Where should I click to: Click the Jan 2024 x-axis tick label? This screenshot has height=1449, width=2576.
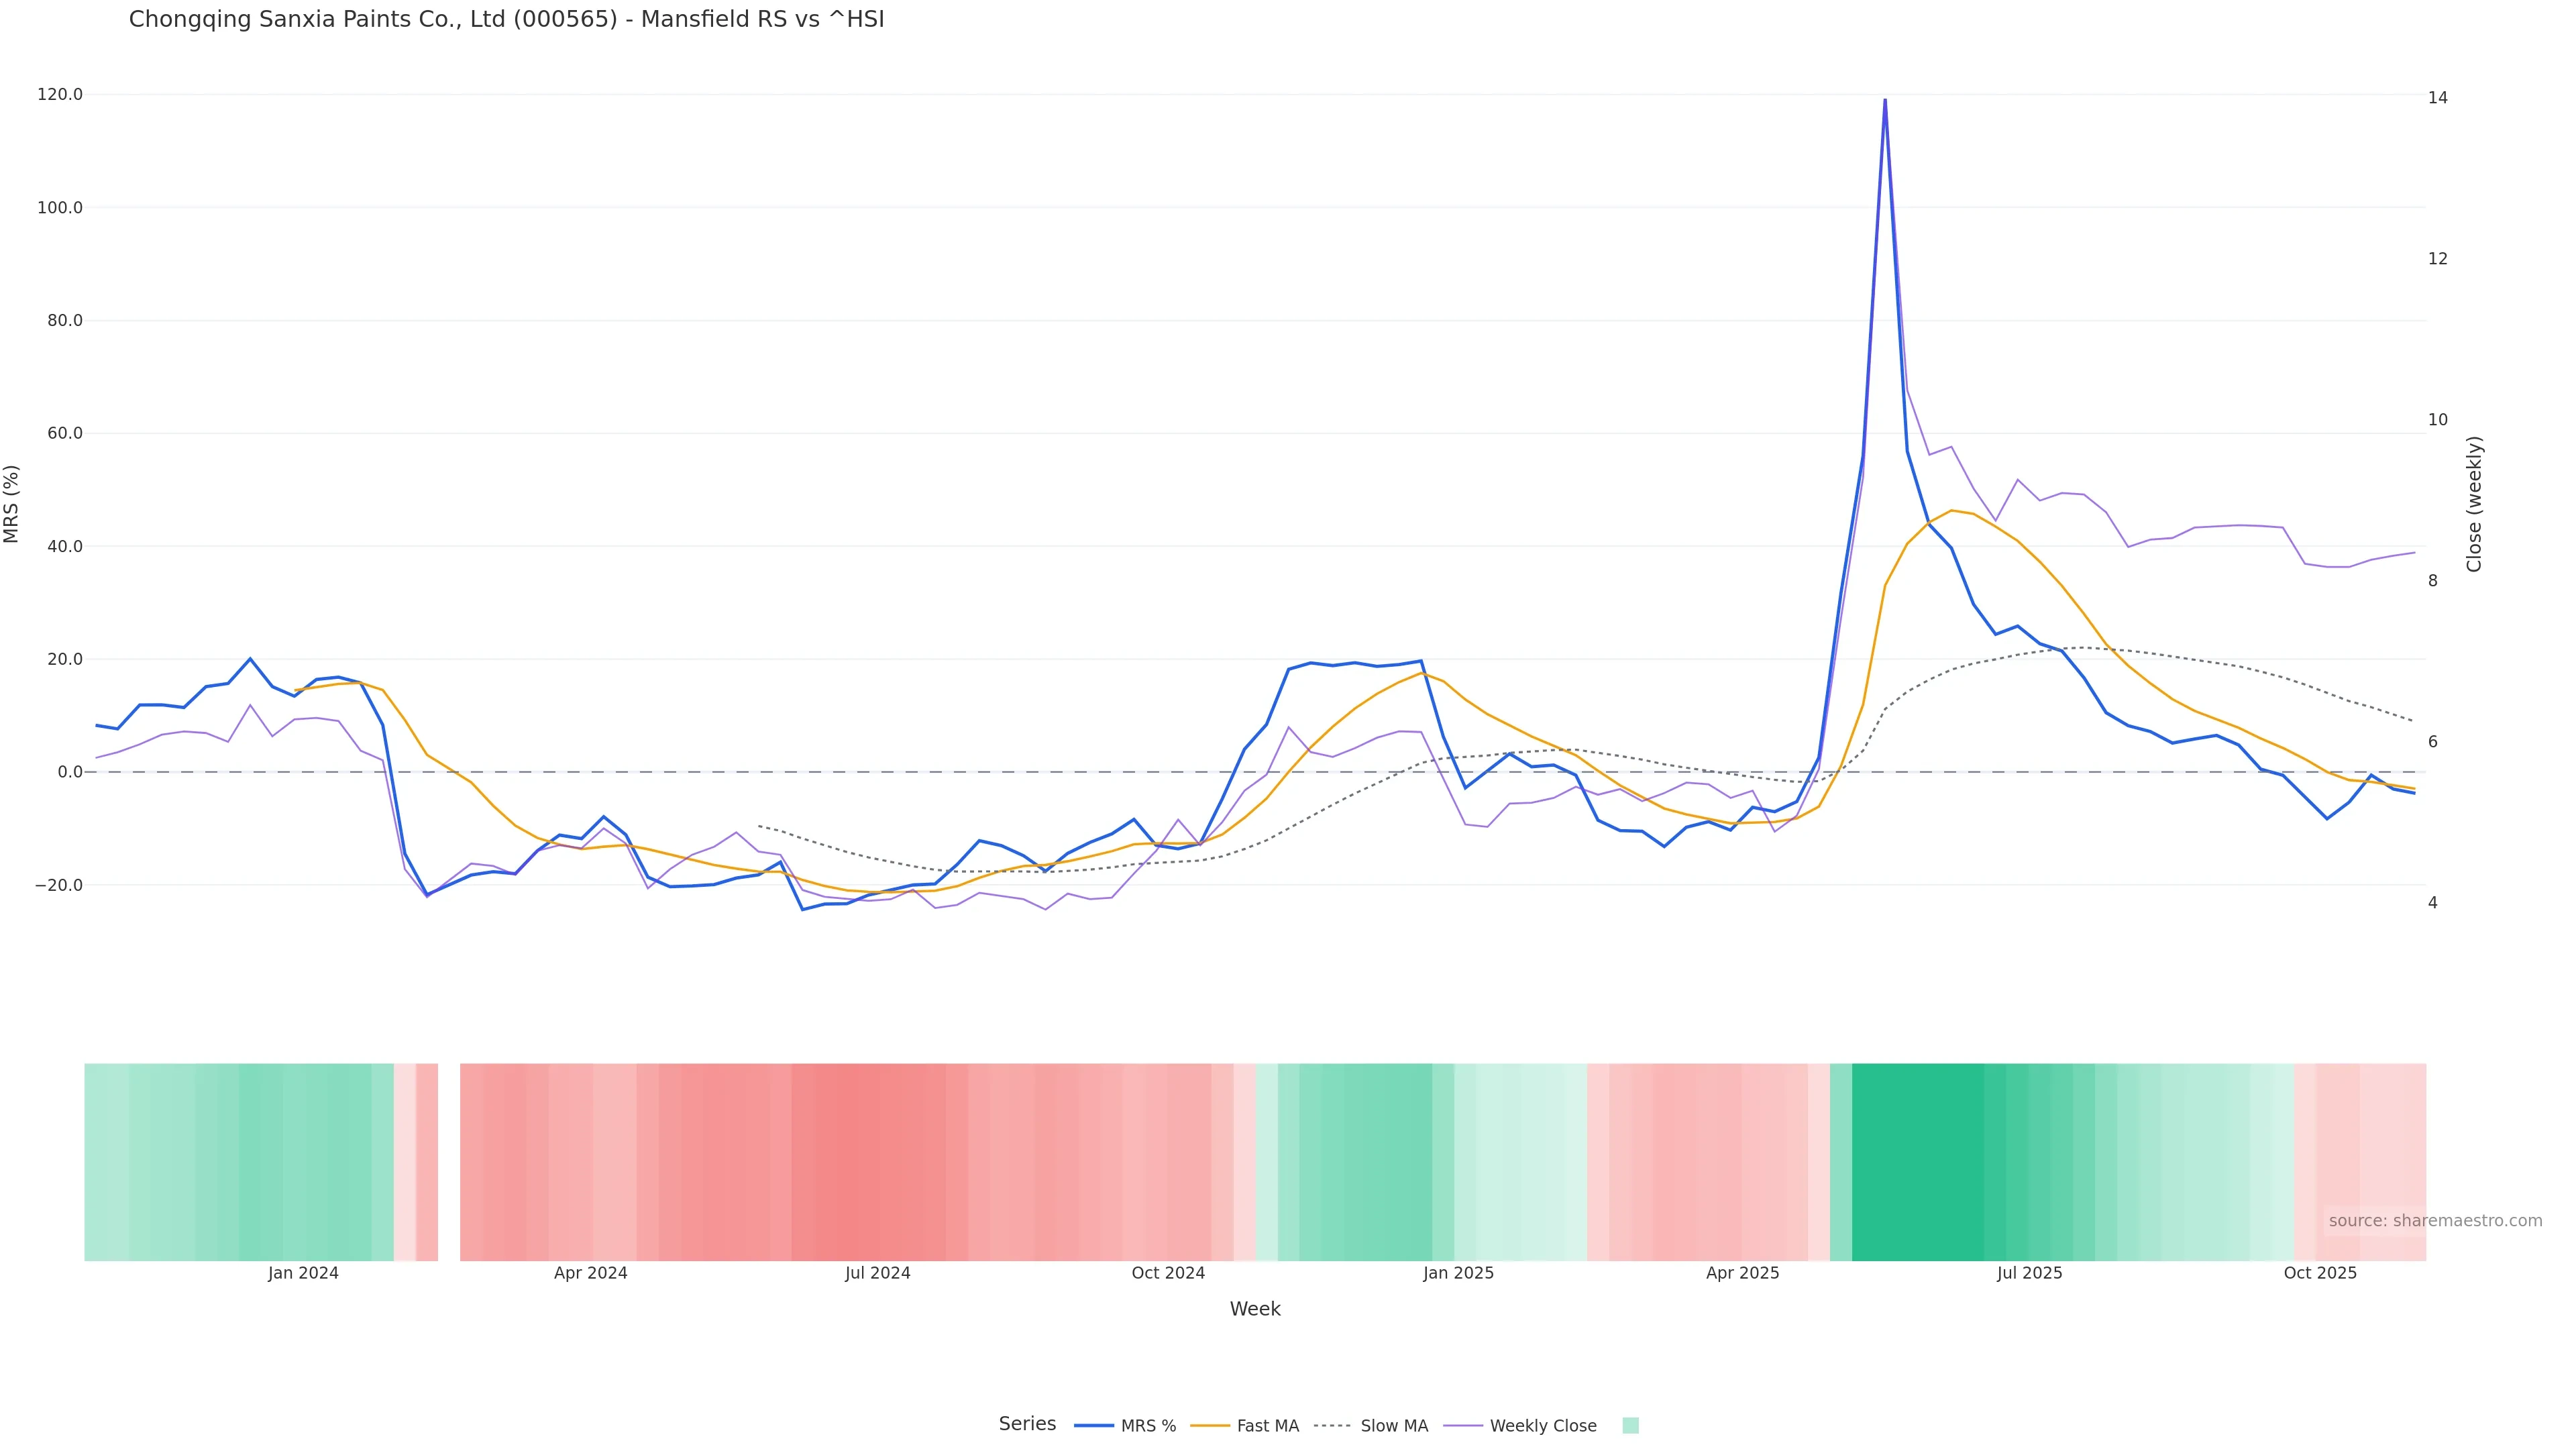pyautogui.click(x=303, y=1273)
